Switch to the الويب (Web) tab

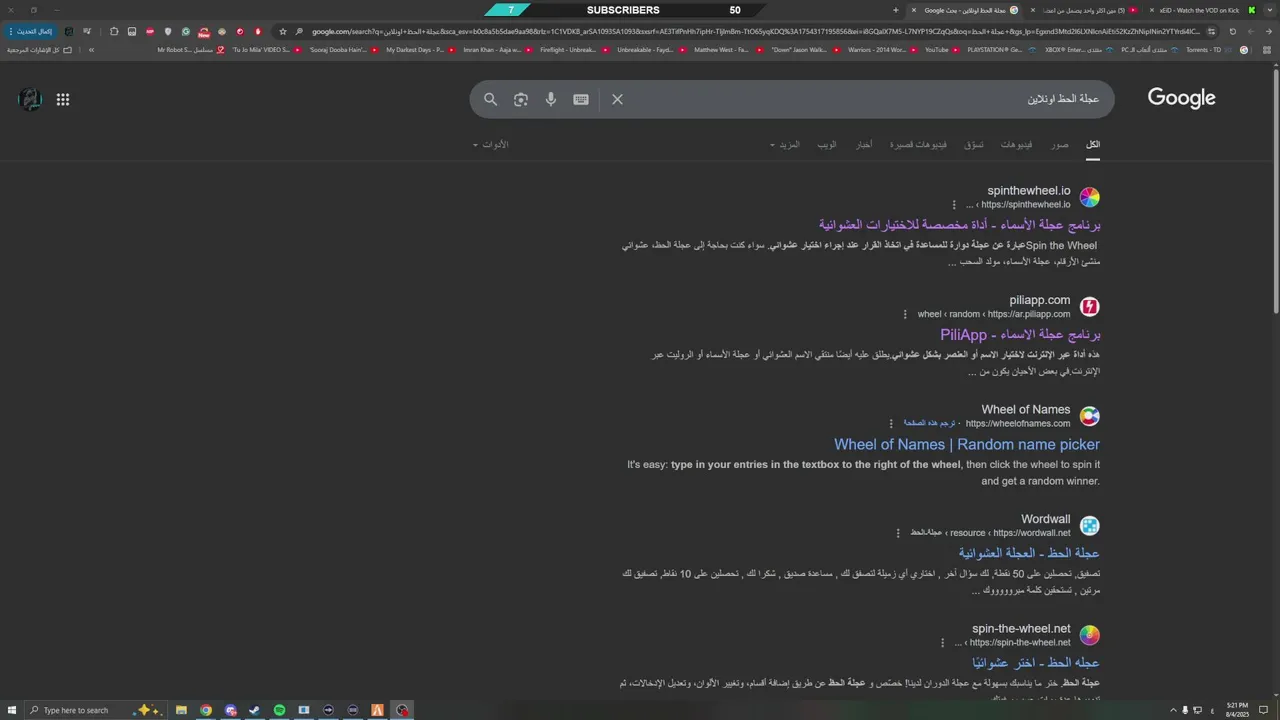(827, 145)
